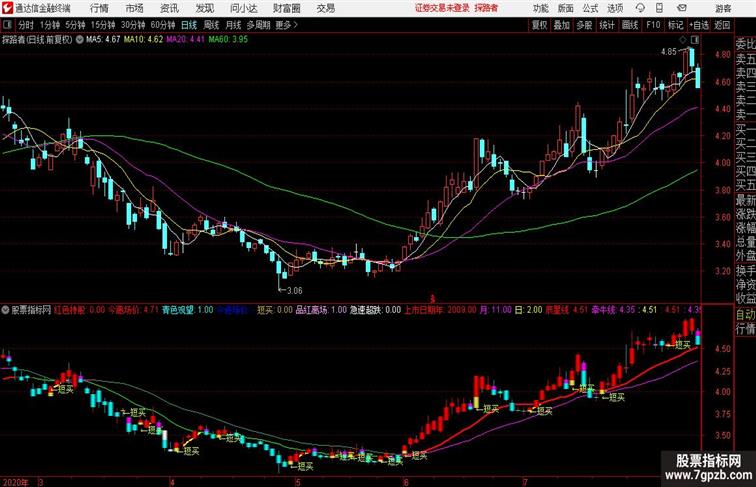
Task: Collapse the MA indicator arrow next to 探路者
Action: pyautogui.click(x=80, y=40)
